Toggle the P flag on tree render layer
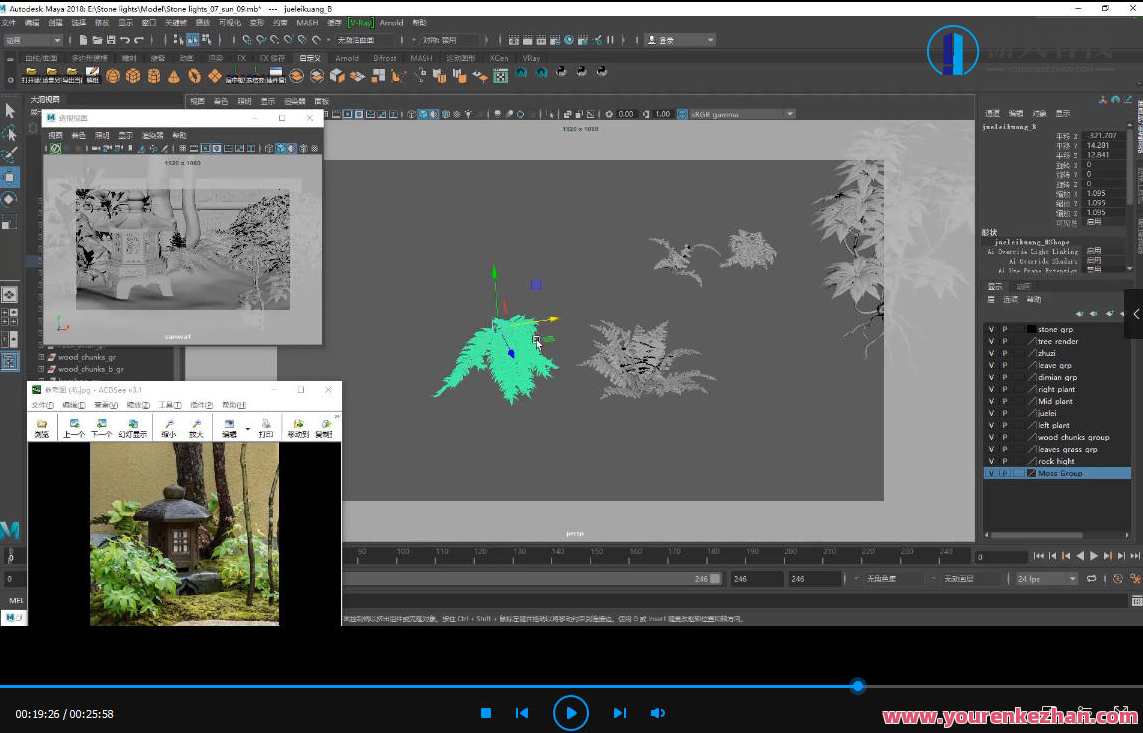This screenshot has width=1143, height=733. coord(1005,341)
